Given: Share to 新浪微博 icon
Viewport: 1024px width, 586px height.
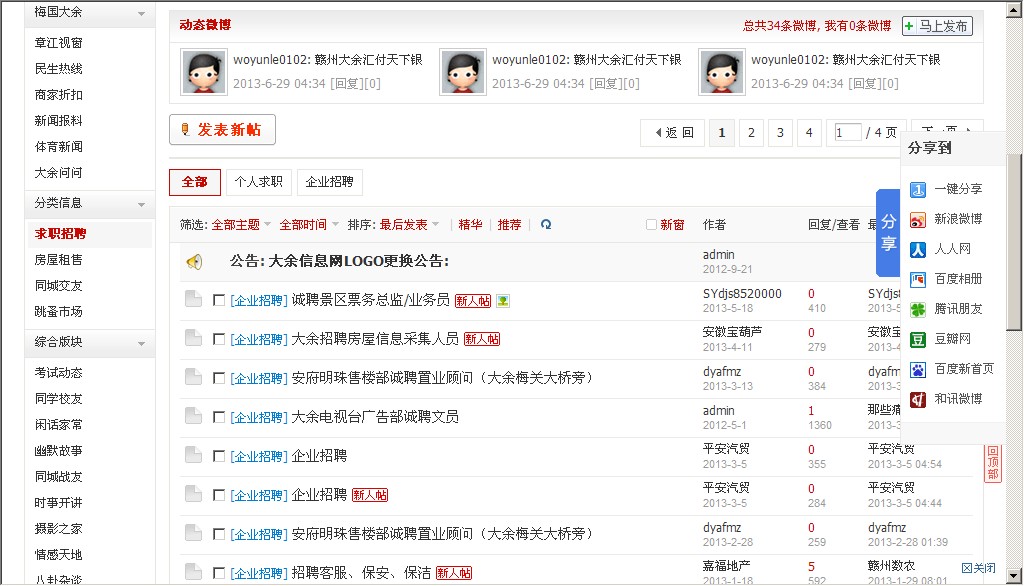Looking at the screenshot, I should coord(918,220).
